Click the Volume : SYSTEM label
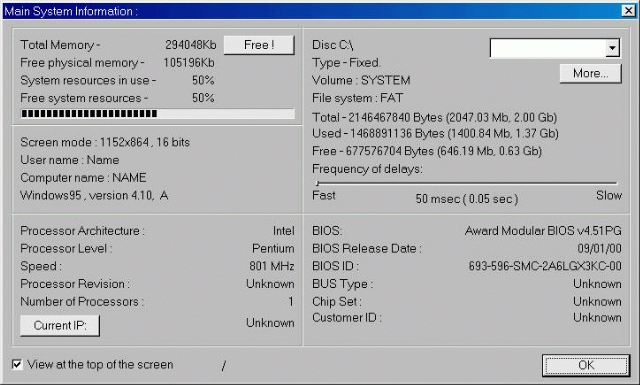 361,80
